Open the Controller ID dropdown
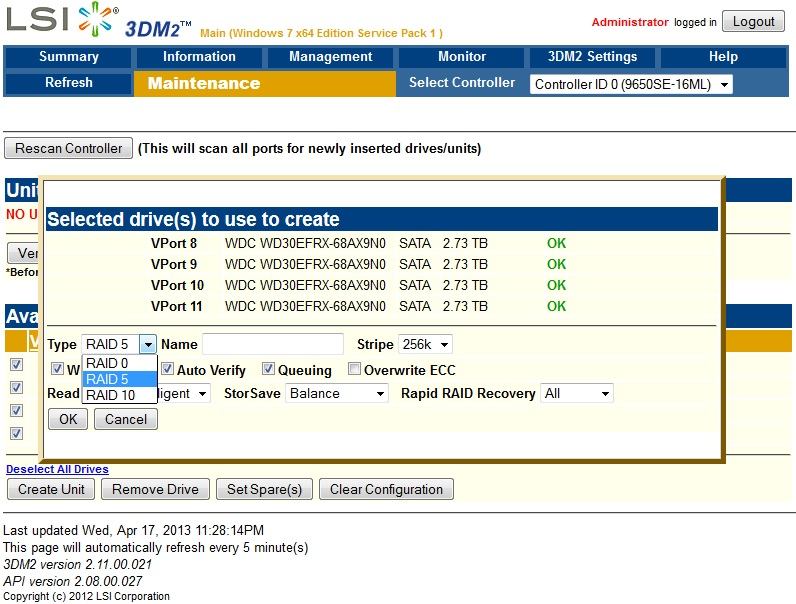 pyautogui.click(x=631, y=84)
